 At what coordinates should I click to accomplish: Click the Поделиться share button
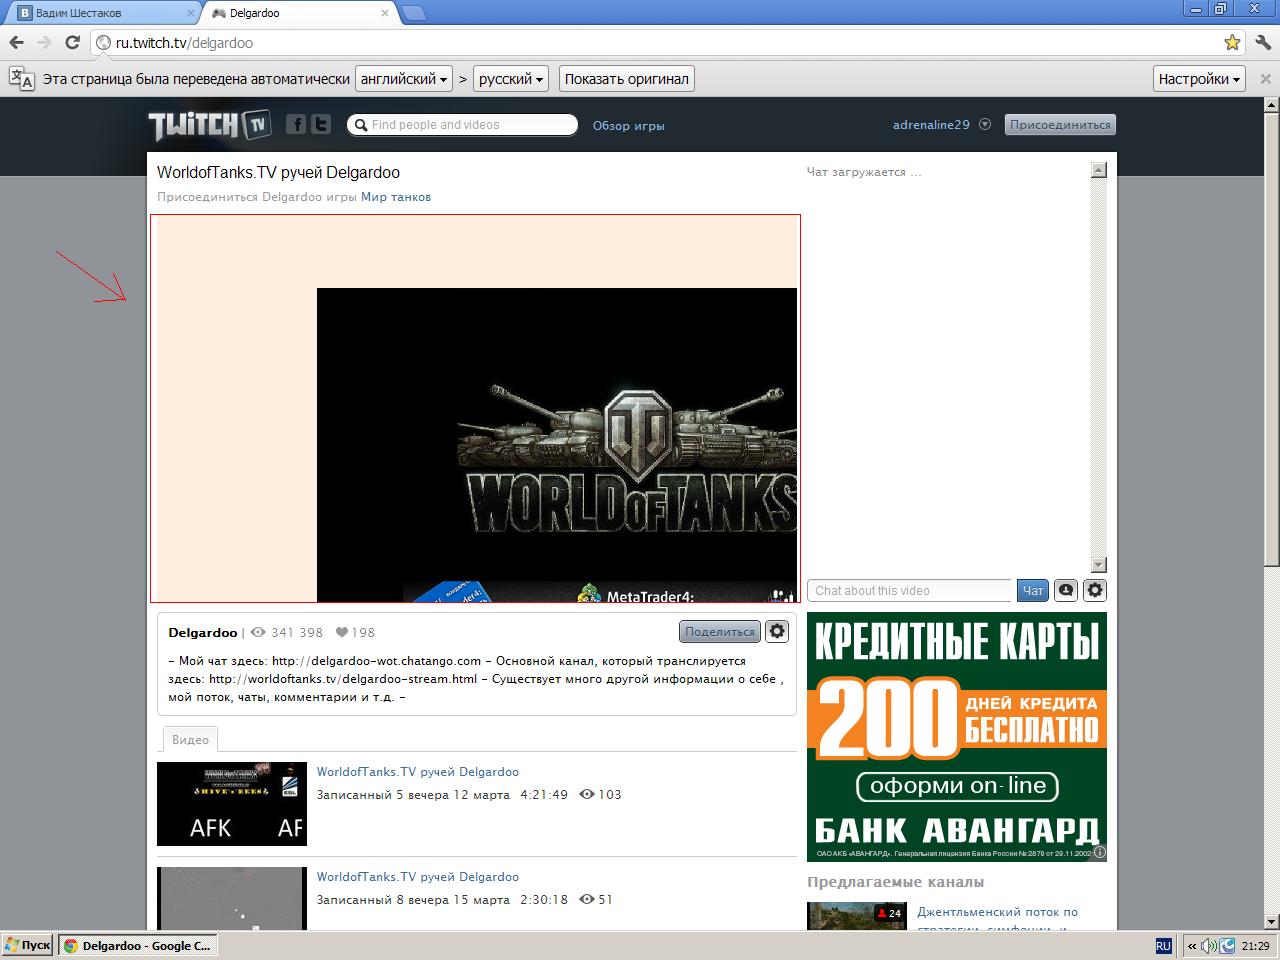coord(720,631)
